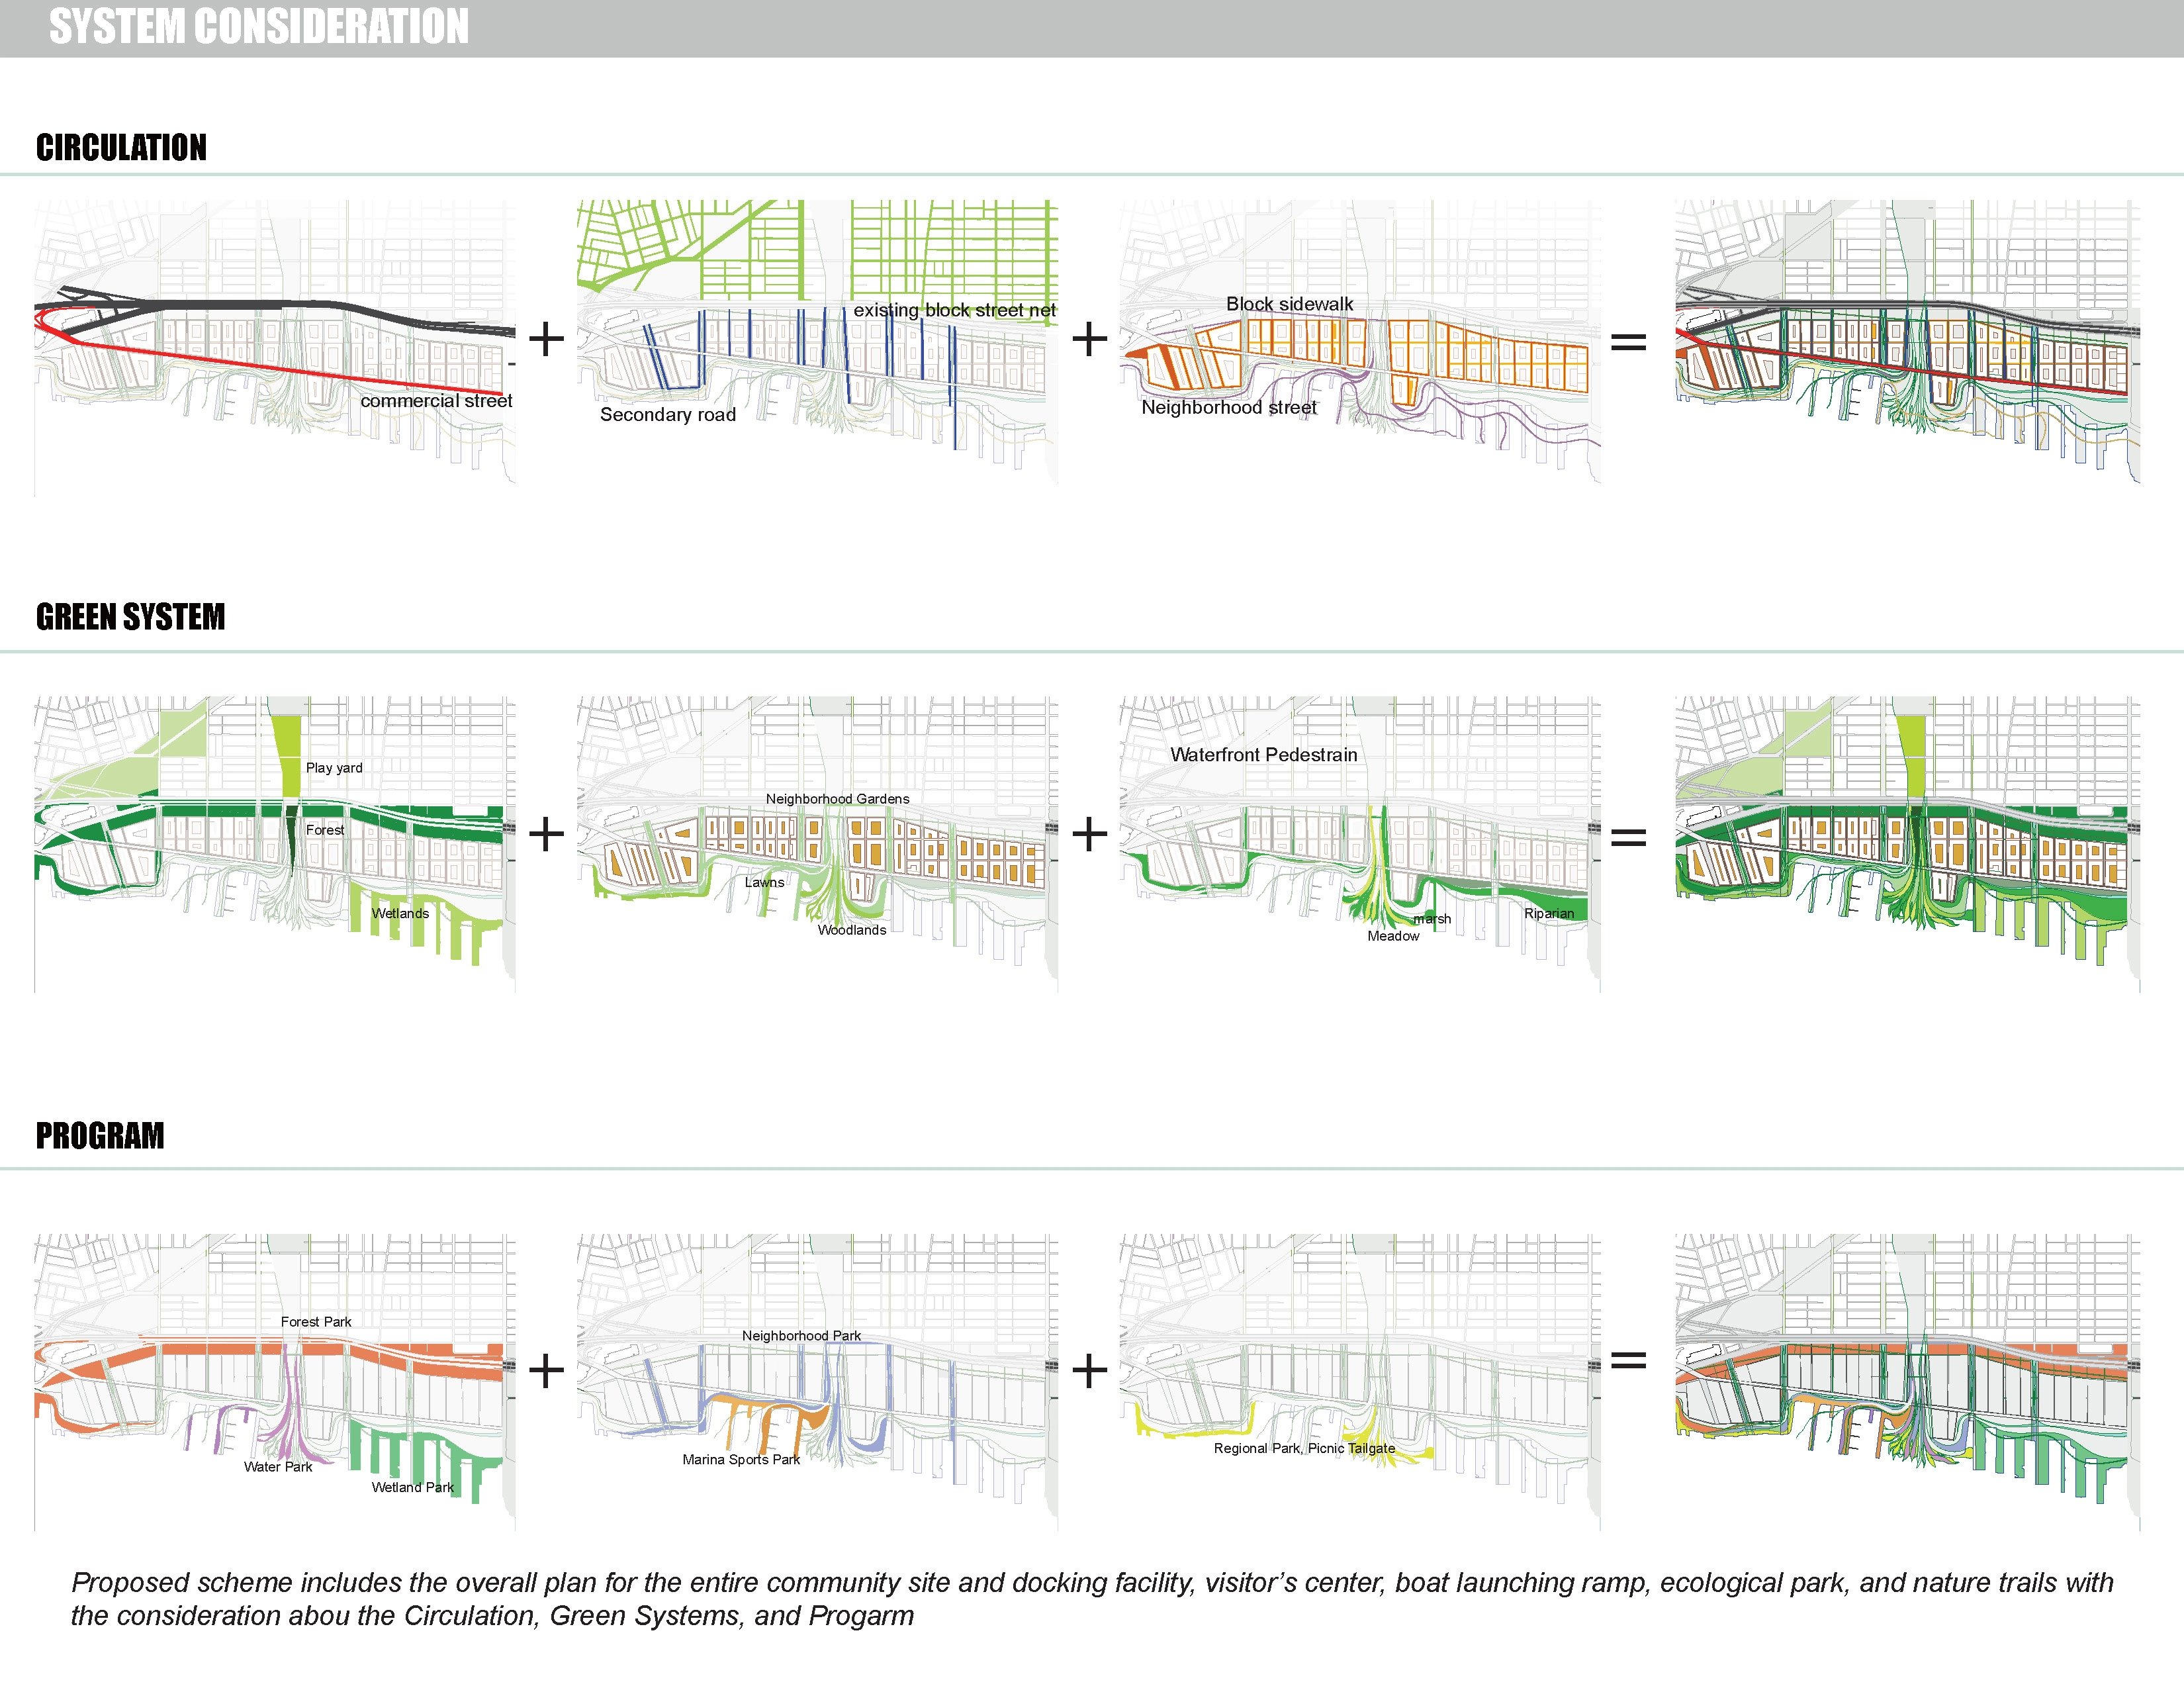
Task: Open the Forest Park program diagram
Action: [275, 1382]
